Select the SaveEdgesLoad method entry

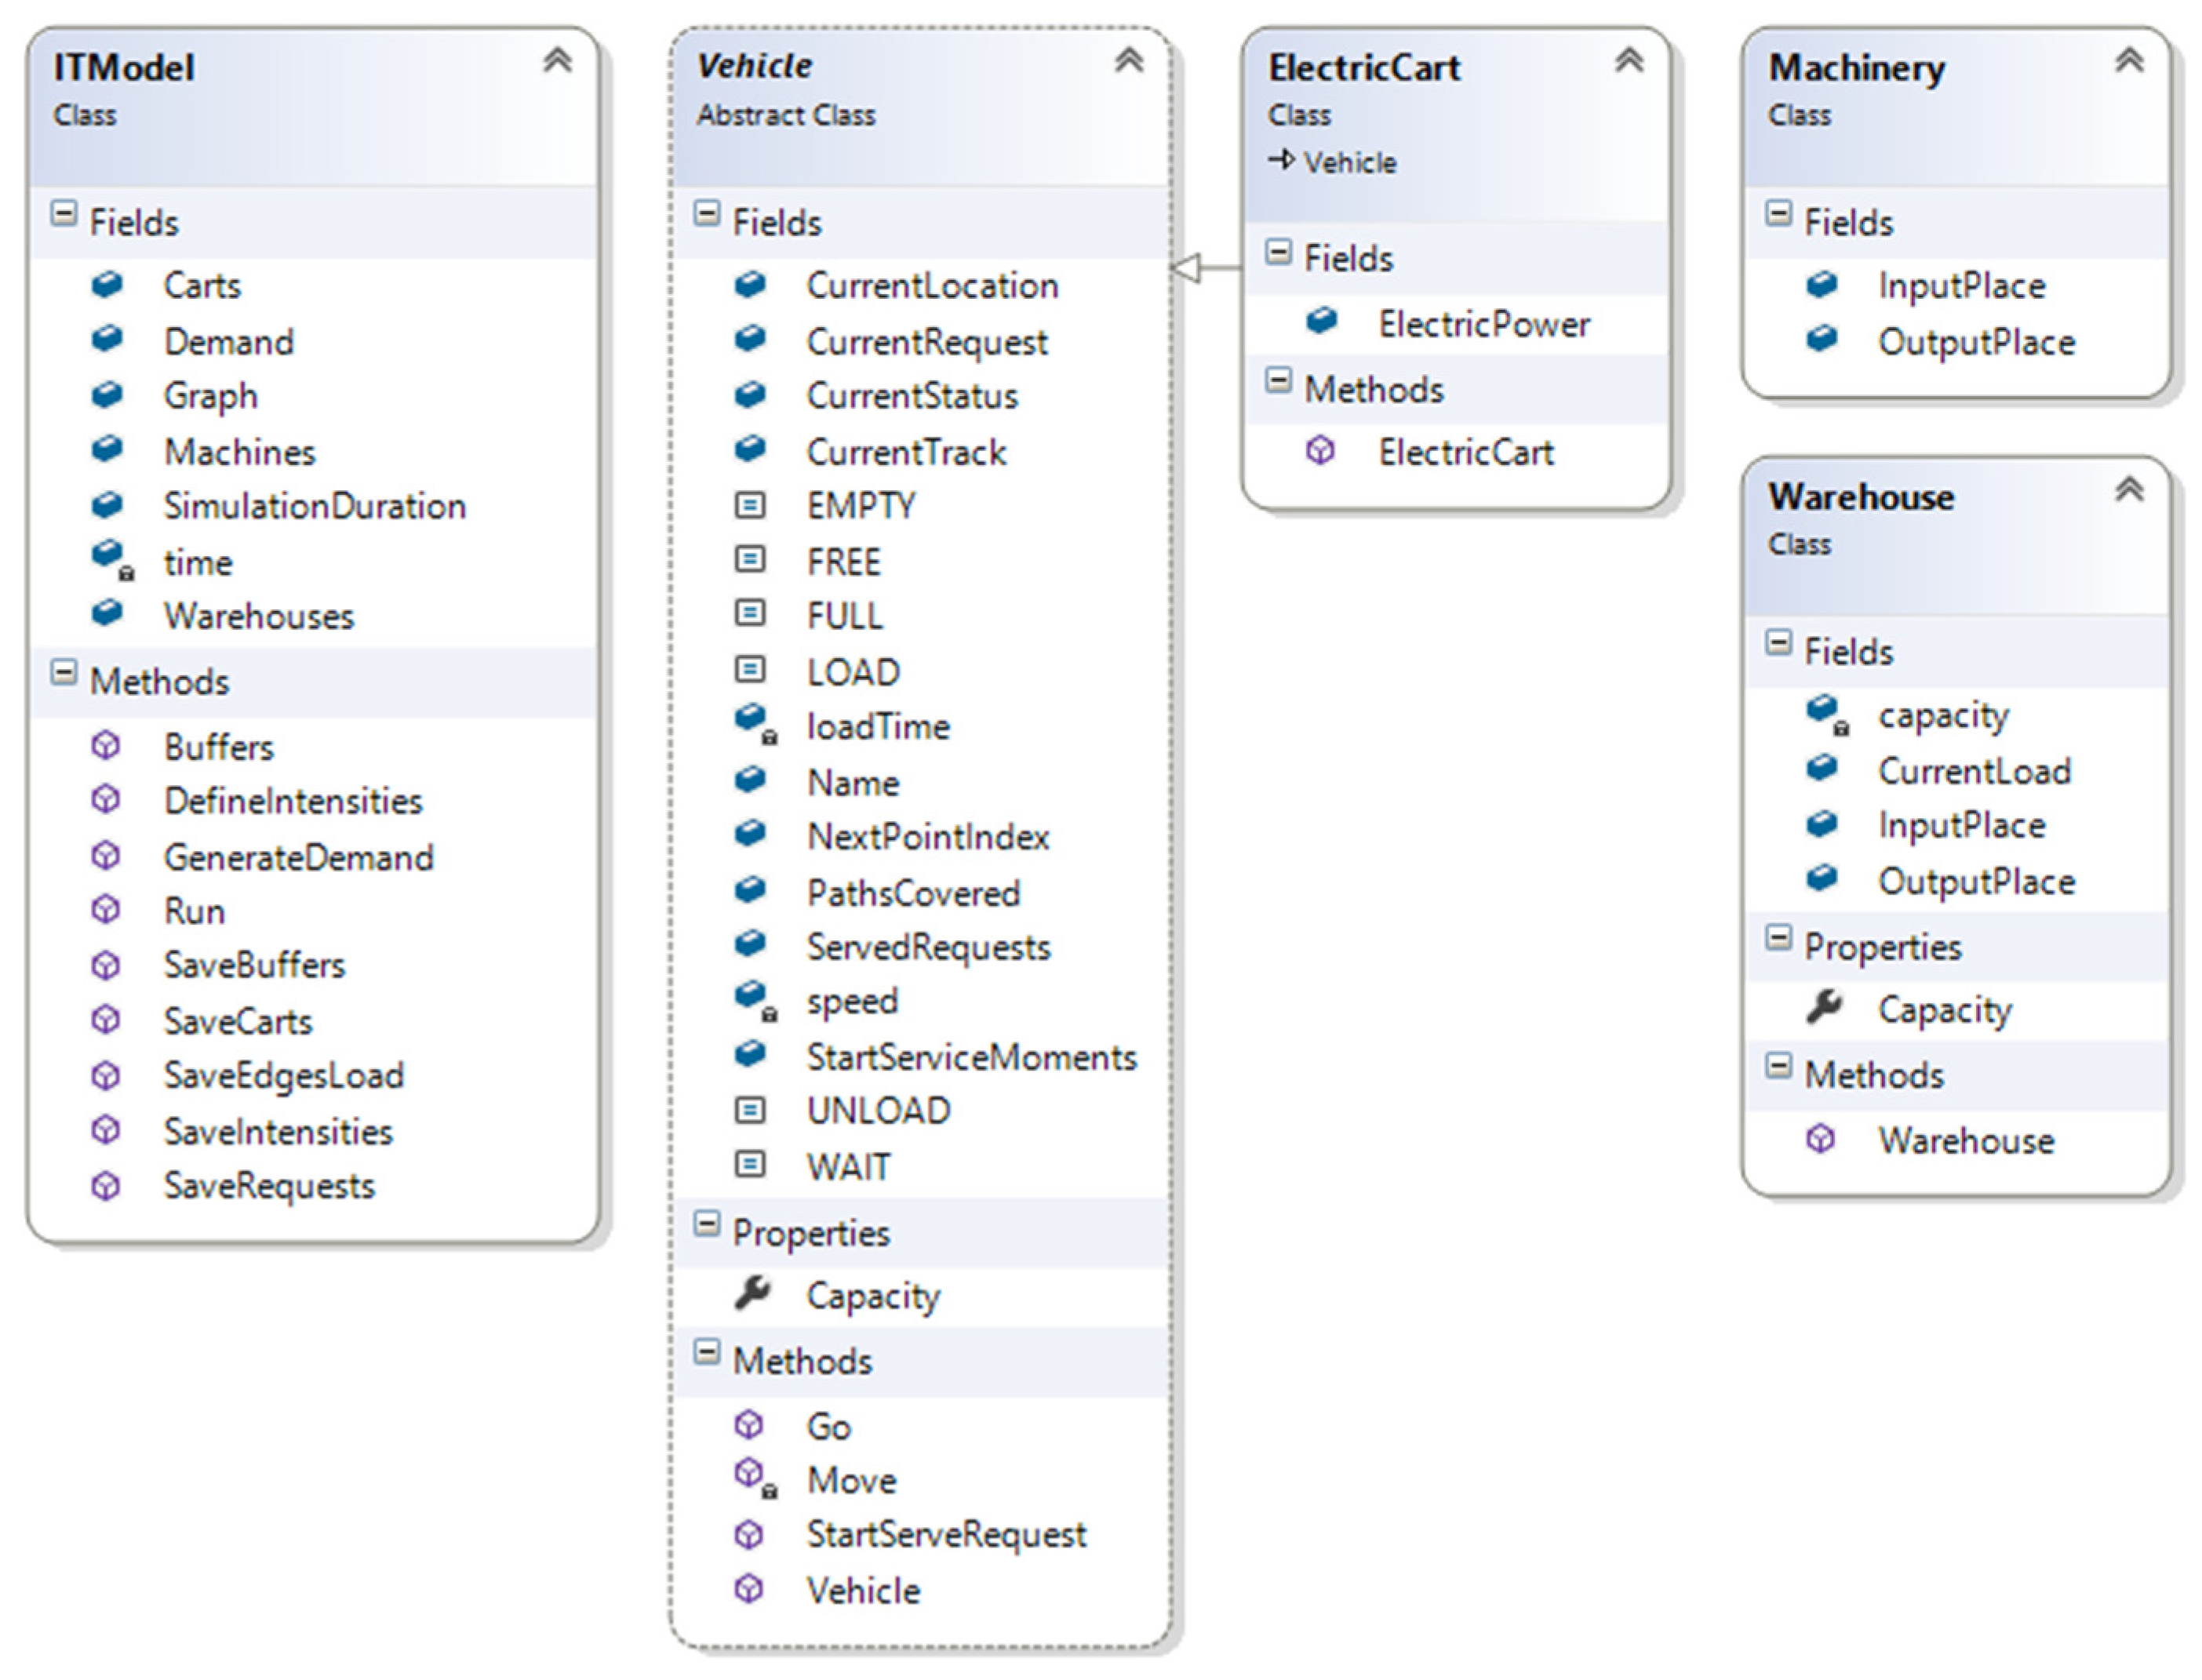pyautogui.click(x=283, y=1075)
